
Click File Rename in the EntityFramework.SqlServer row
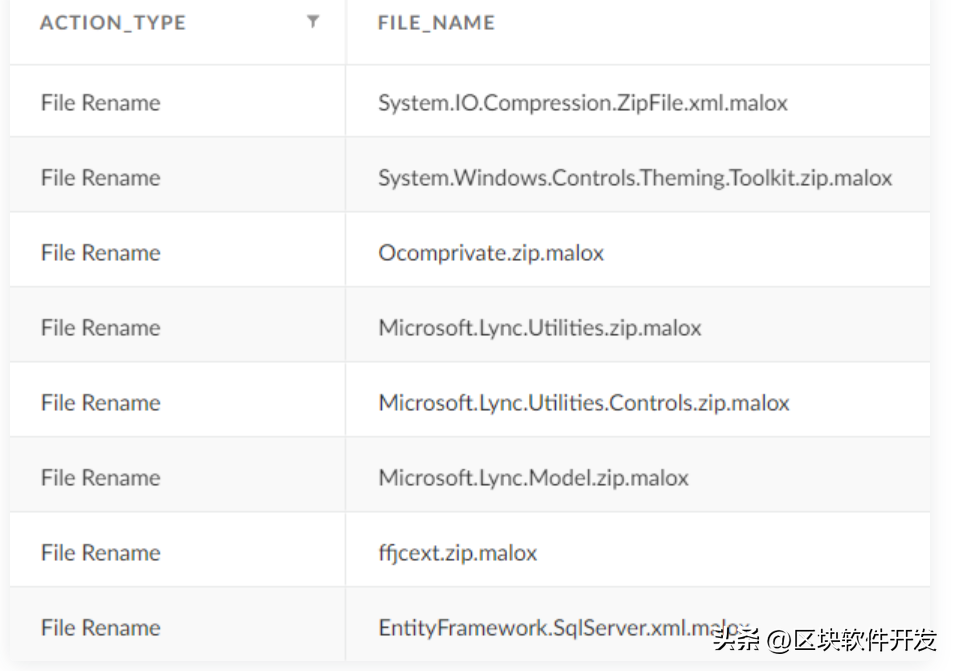click(x=100, y=628)
